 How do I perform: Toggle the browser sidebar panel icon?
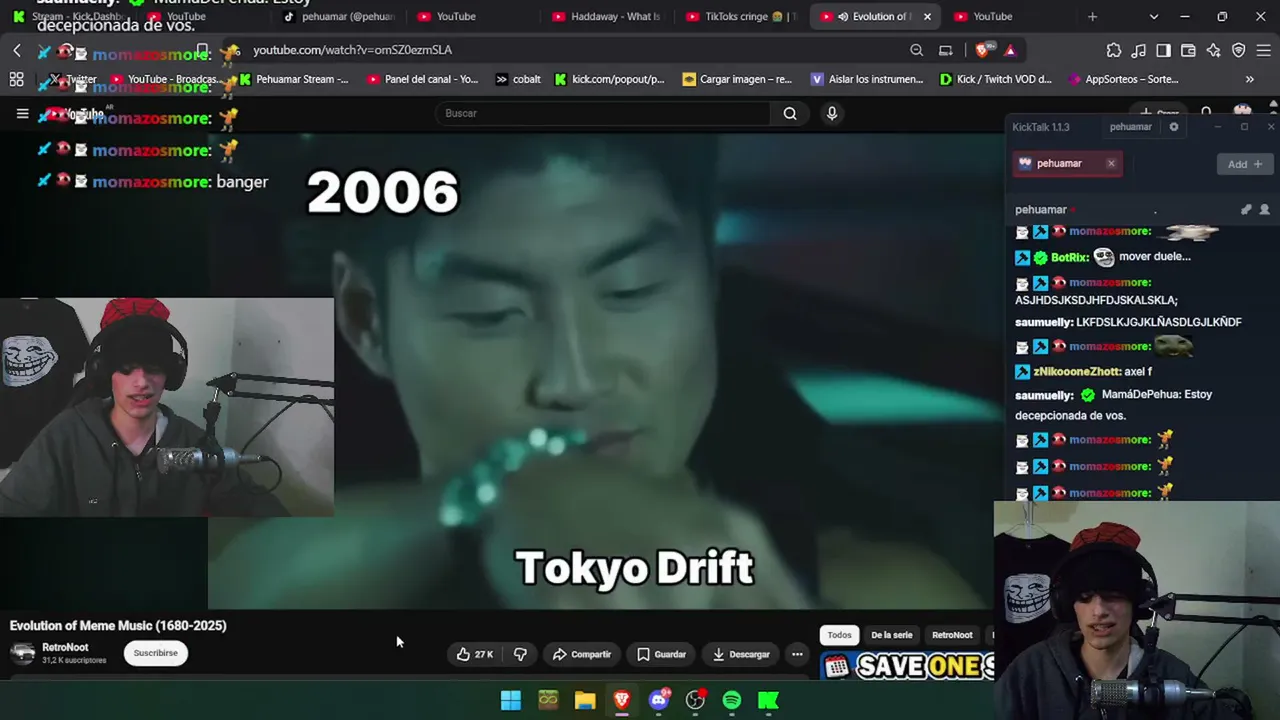click(x=1164, y=50)
